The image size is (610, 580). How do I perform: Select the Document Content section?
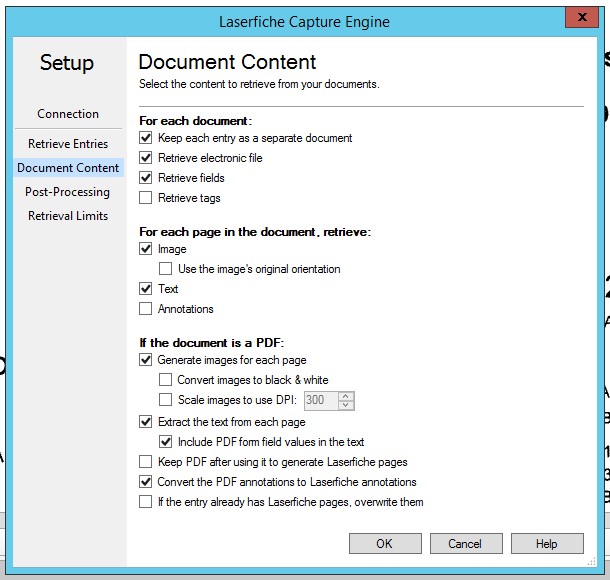[68, 168]
